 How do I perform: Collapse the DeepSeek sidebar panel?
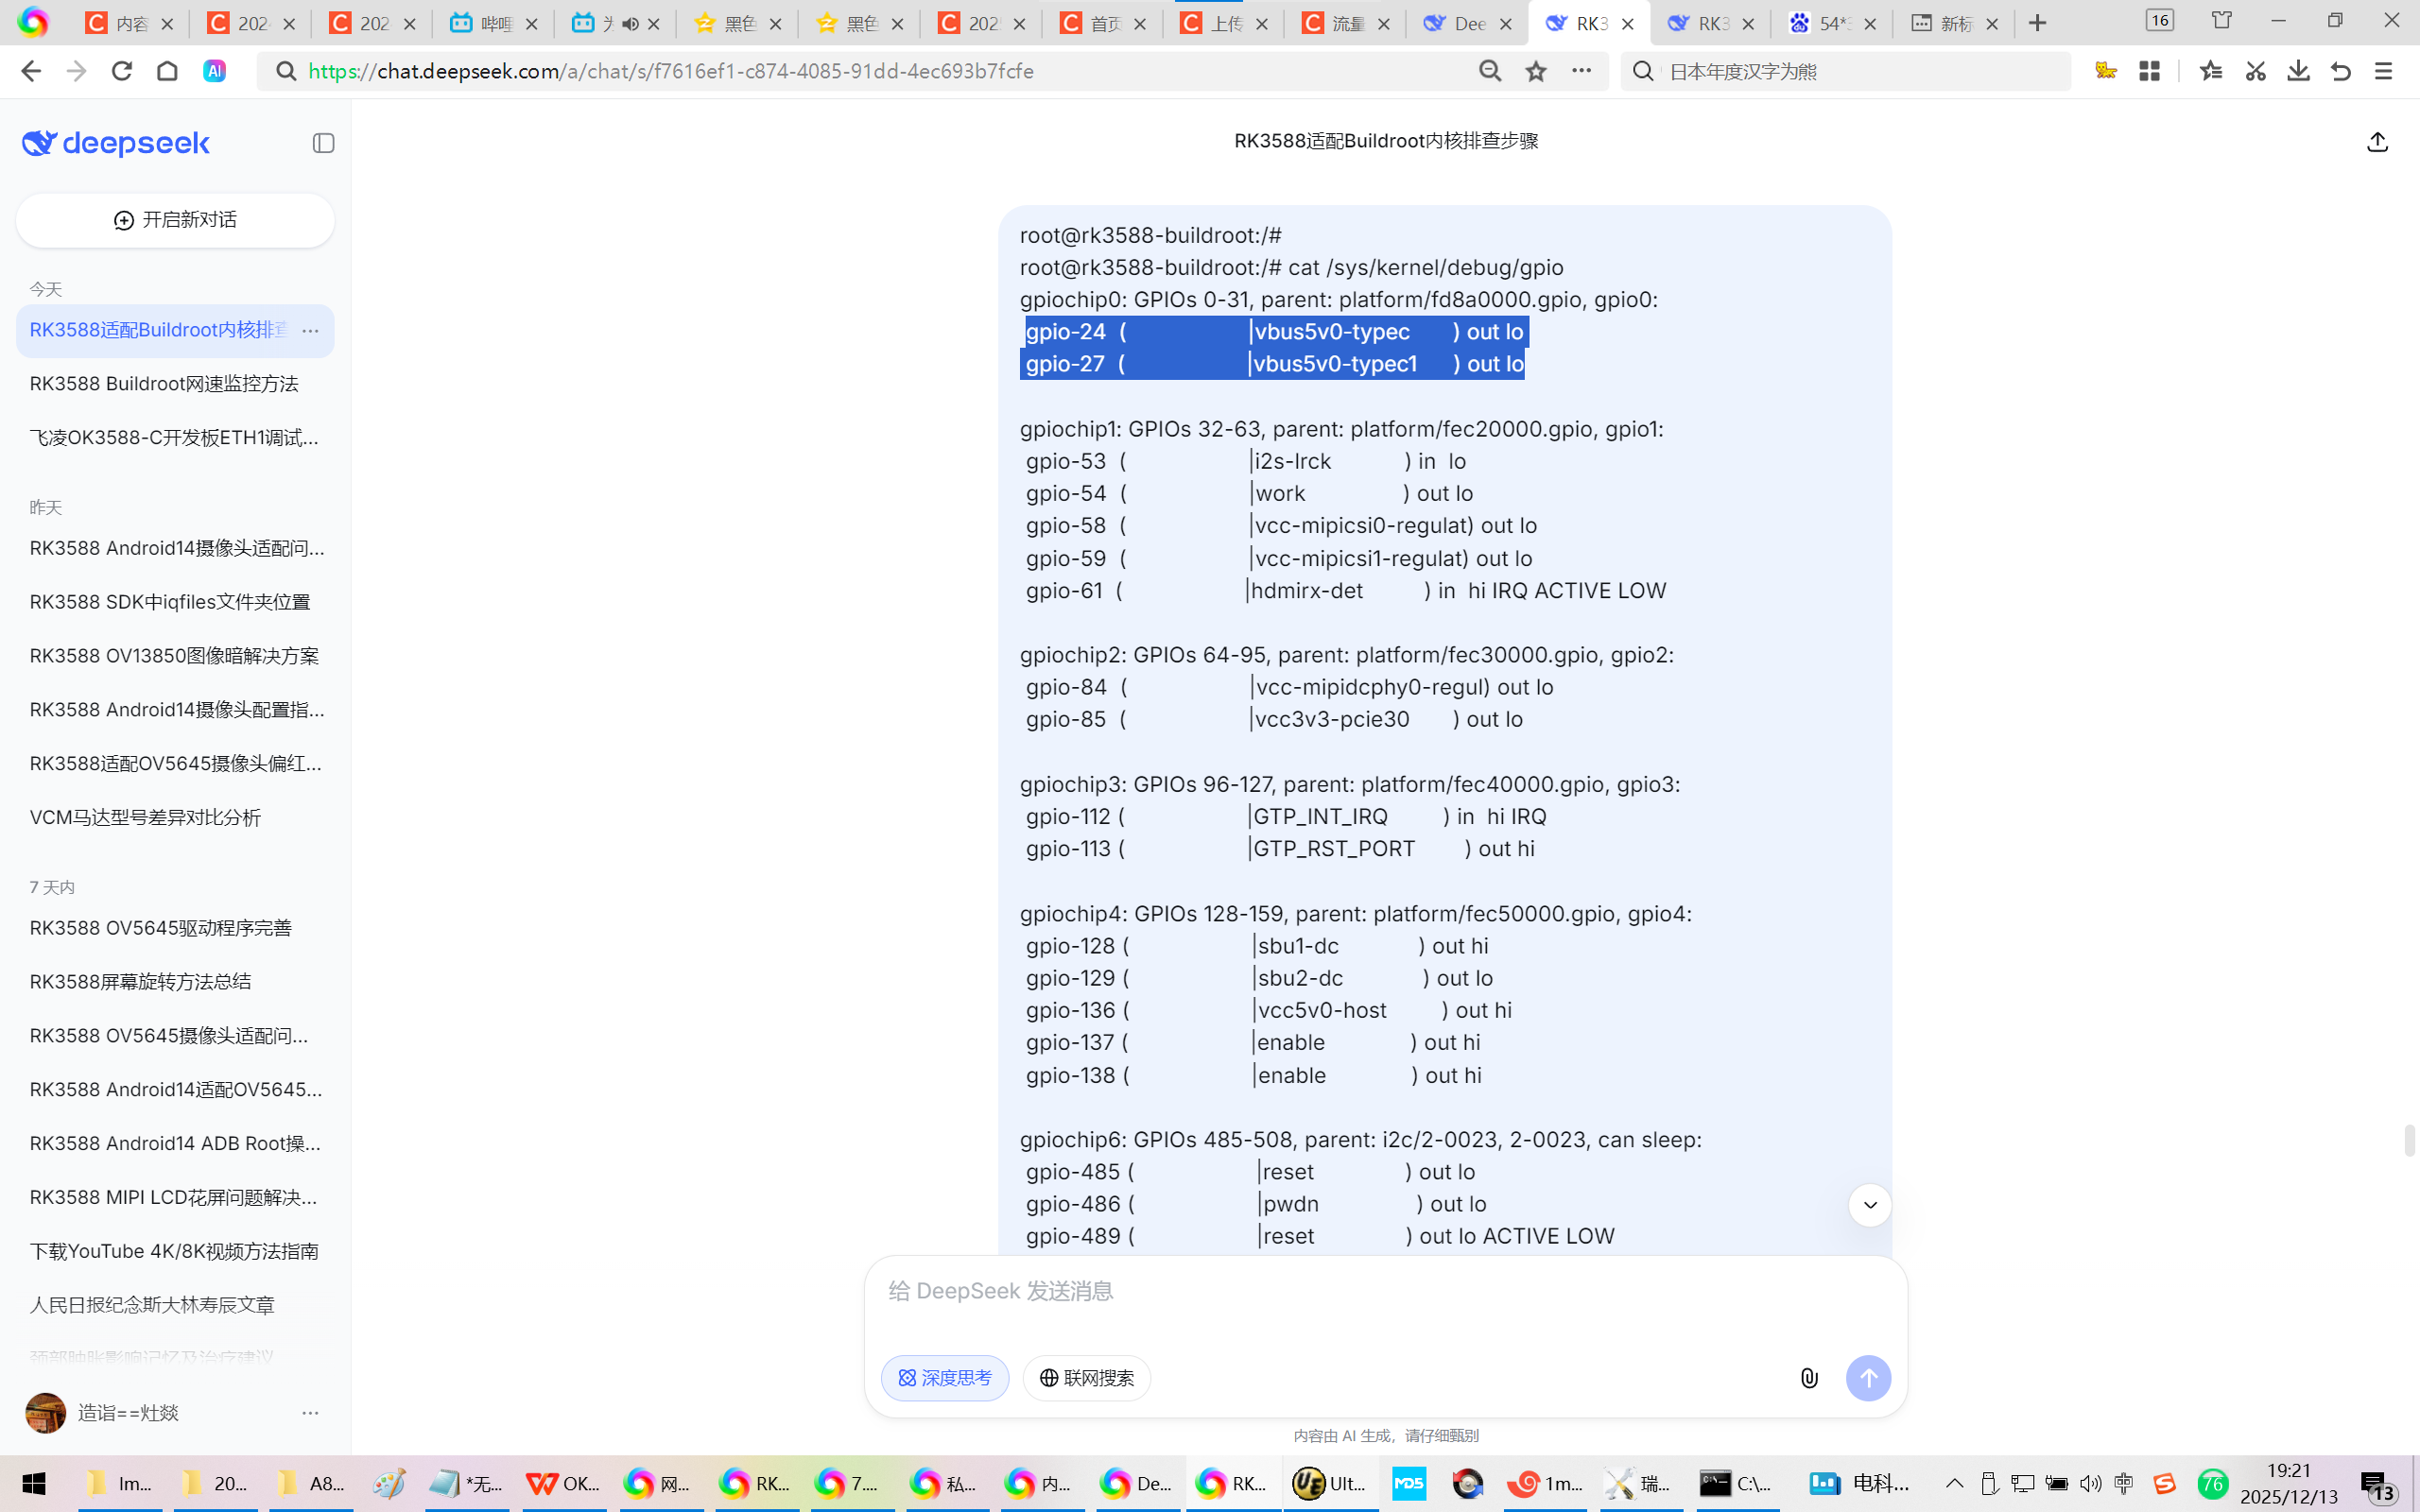323,143
